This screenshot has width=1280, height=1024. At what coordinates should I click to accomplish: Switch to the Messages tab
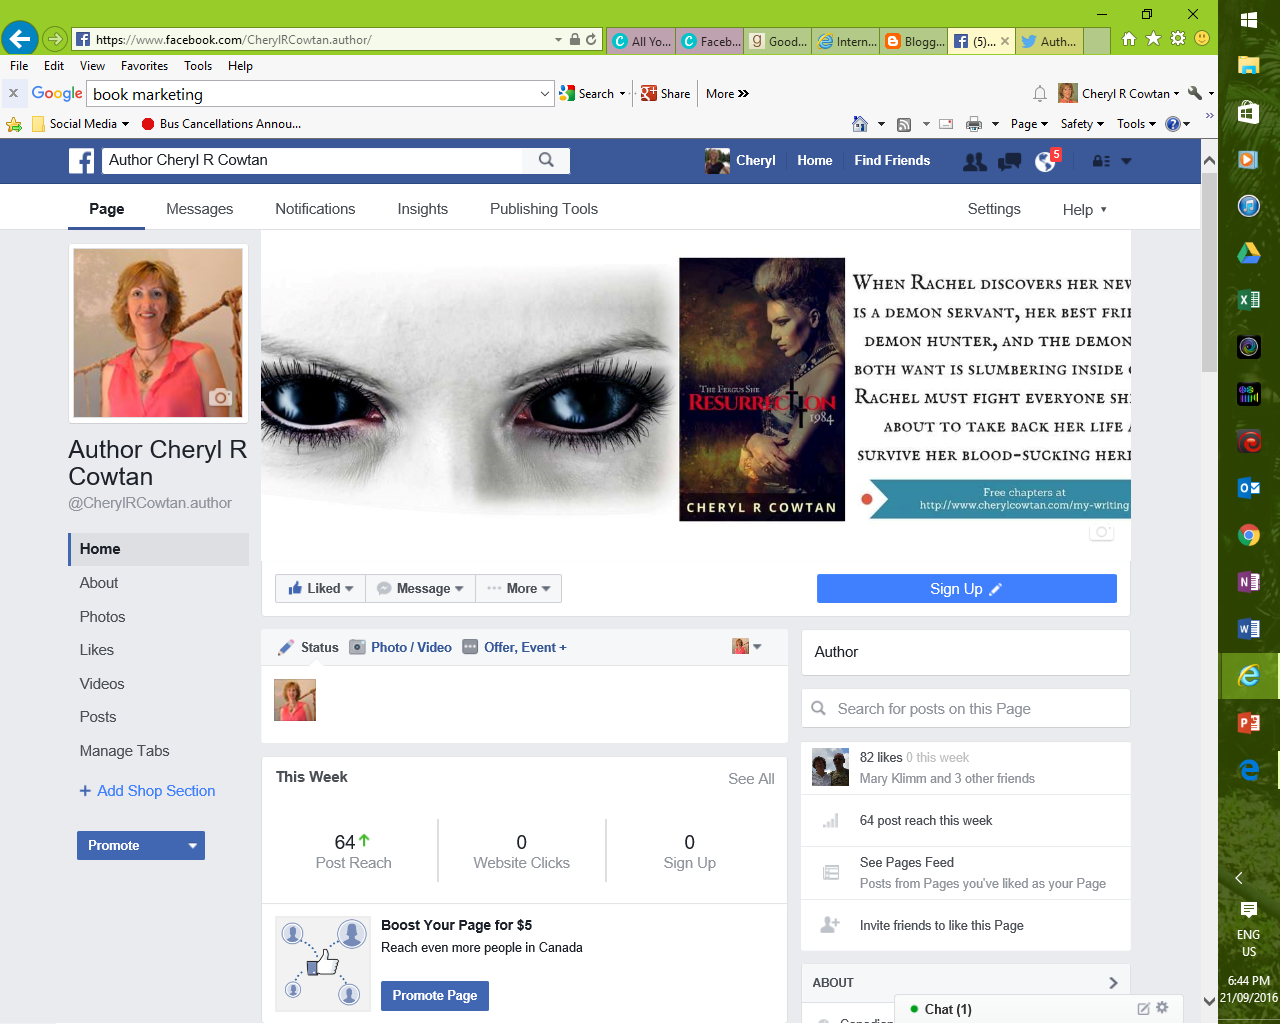coord(200,209)
